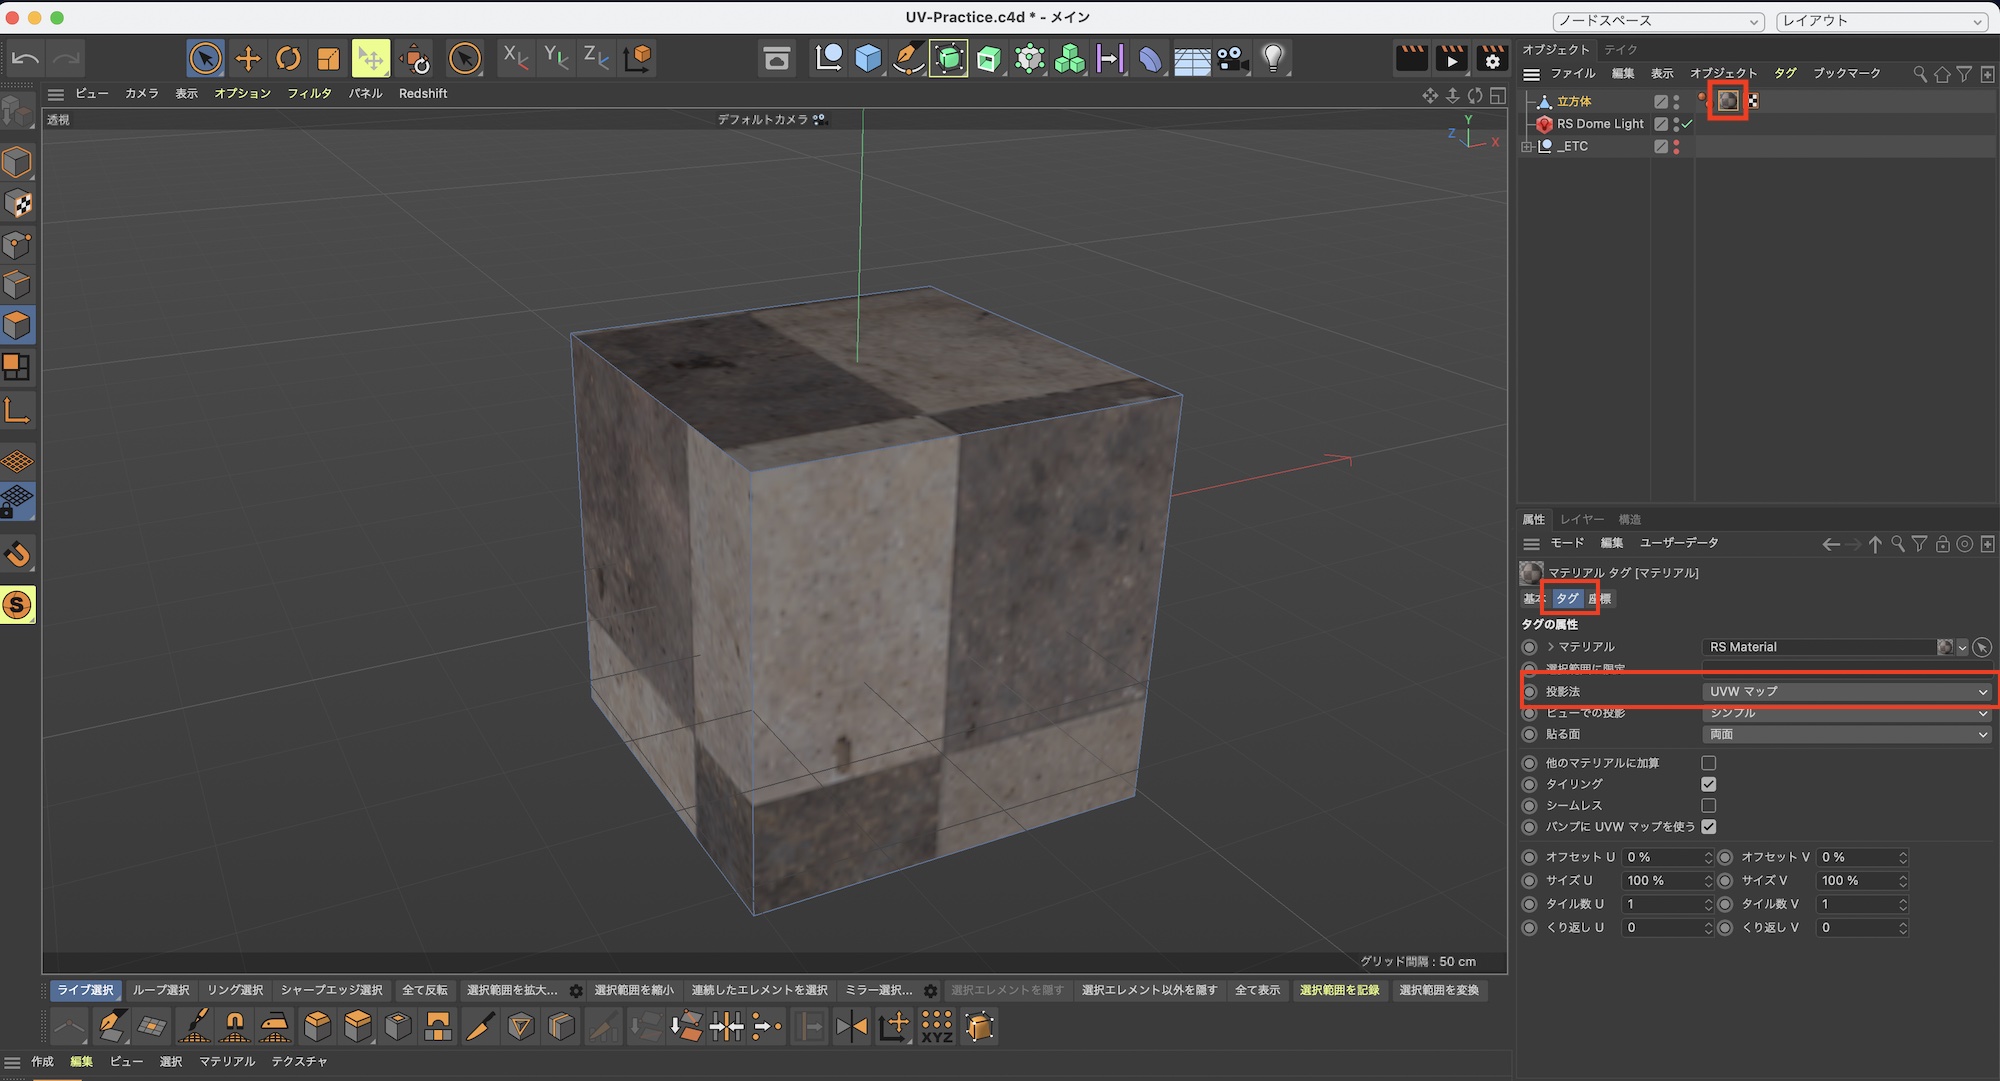The width and height of the screenshot is (2000, 1081).
Task: Add a light with the lightbulb icon
Action: (1273, 59)
